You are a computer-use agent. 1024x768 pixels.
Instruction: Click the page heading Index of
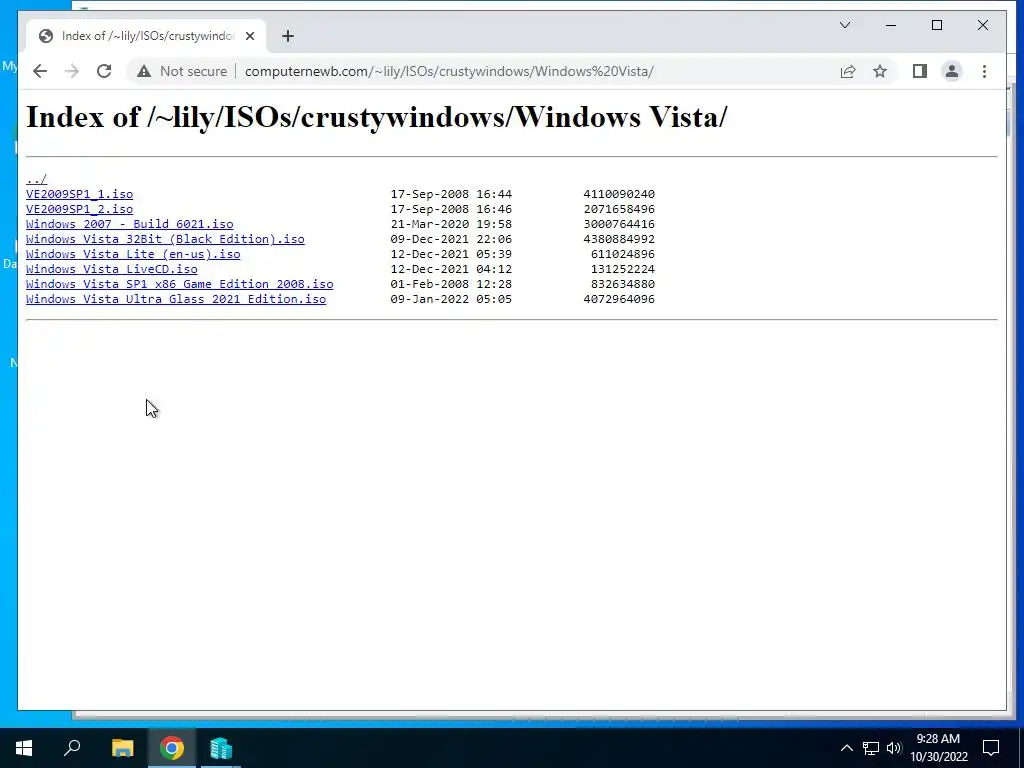(376, 118)
